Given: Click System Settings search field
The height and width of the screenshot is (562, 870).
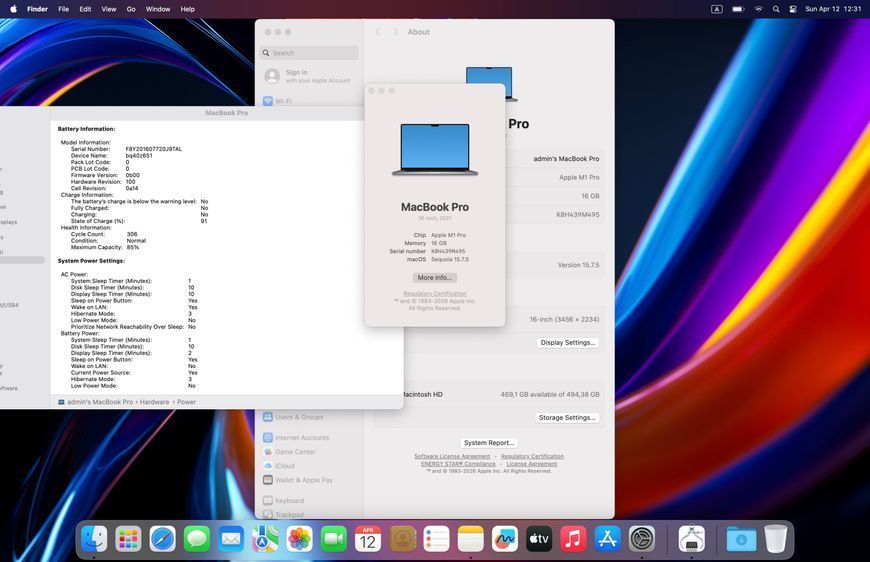Looking at the screenshot, I should tap(309, 53).
